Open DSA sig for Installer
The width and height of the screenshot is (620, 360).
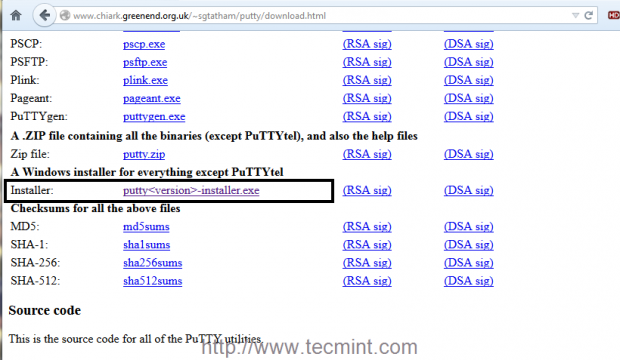click(x=469, y=190)
